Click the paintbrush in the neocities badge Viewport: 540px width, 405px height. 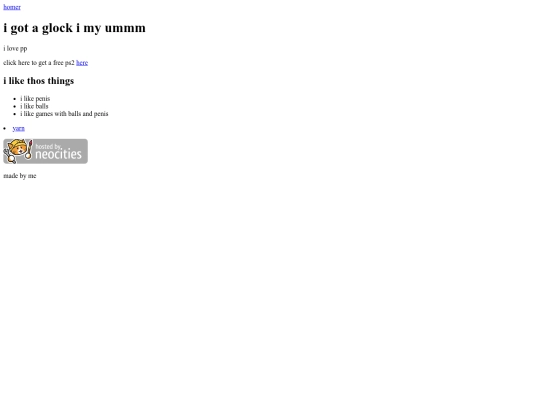[29, 149]
